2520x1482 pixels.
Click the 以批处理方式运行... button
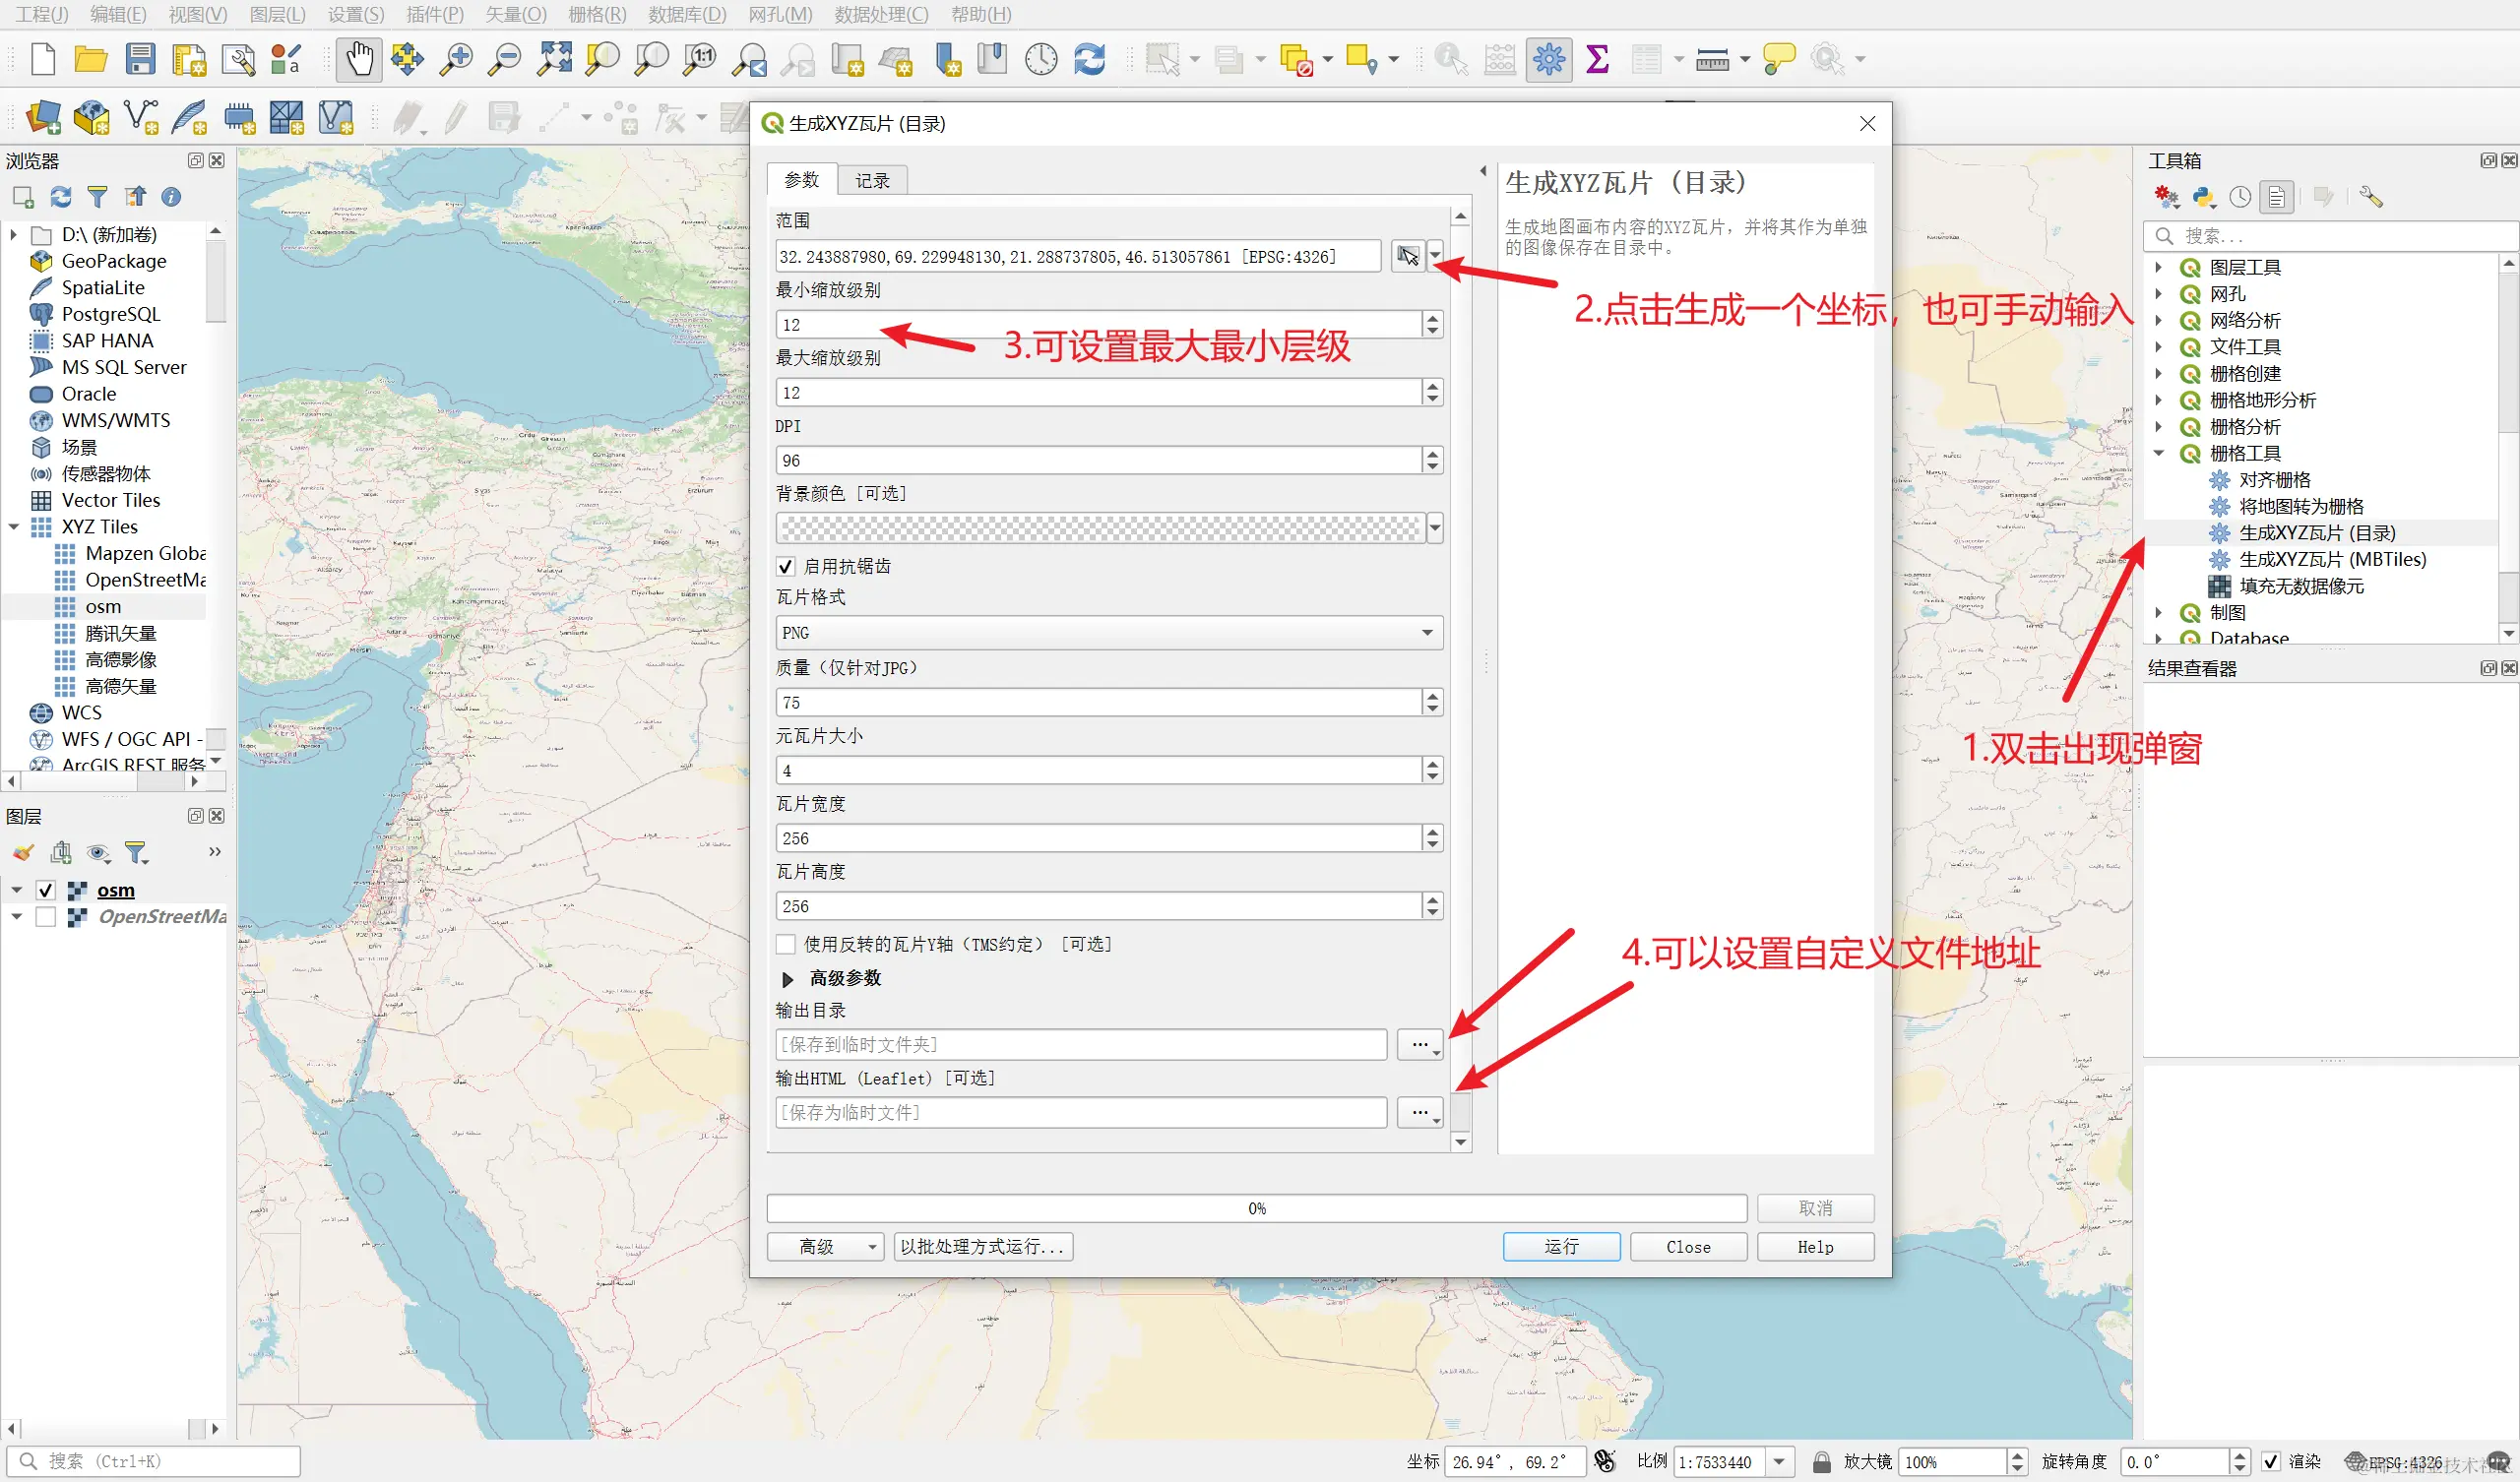pyautogui.click(x=982, y=1246)
